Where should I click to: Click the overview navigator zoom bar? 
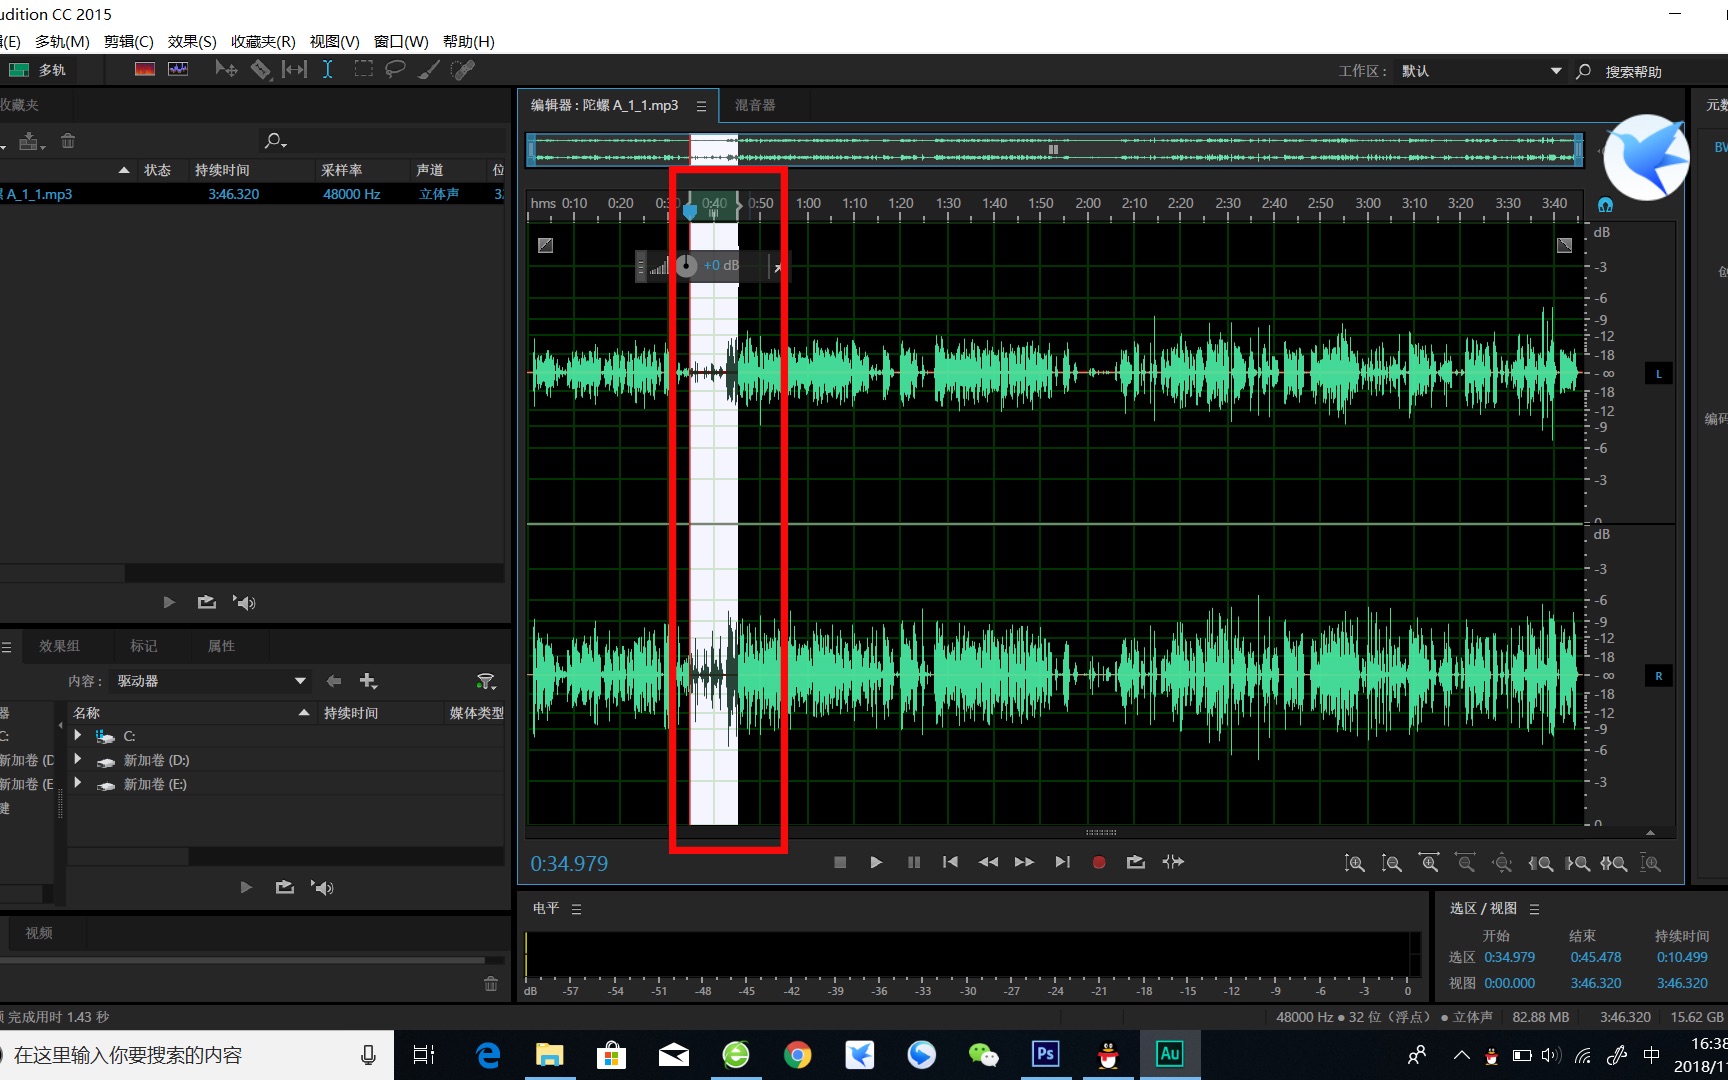click(1053, 150)
